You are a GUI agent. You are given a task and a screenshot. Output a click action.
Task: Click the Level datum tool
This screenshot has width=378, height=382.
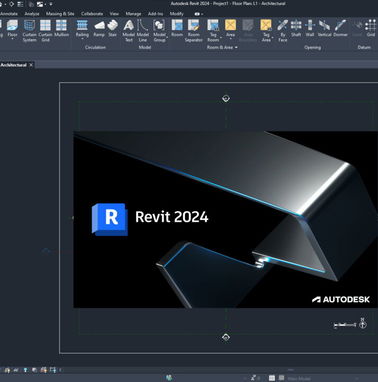tap(357, 28)
